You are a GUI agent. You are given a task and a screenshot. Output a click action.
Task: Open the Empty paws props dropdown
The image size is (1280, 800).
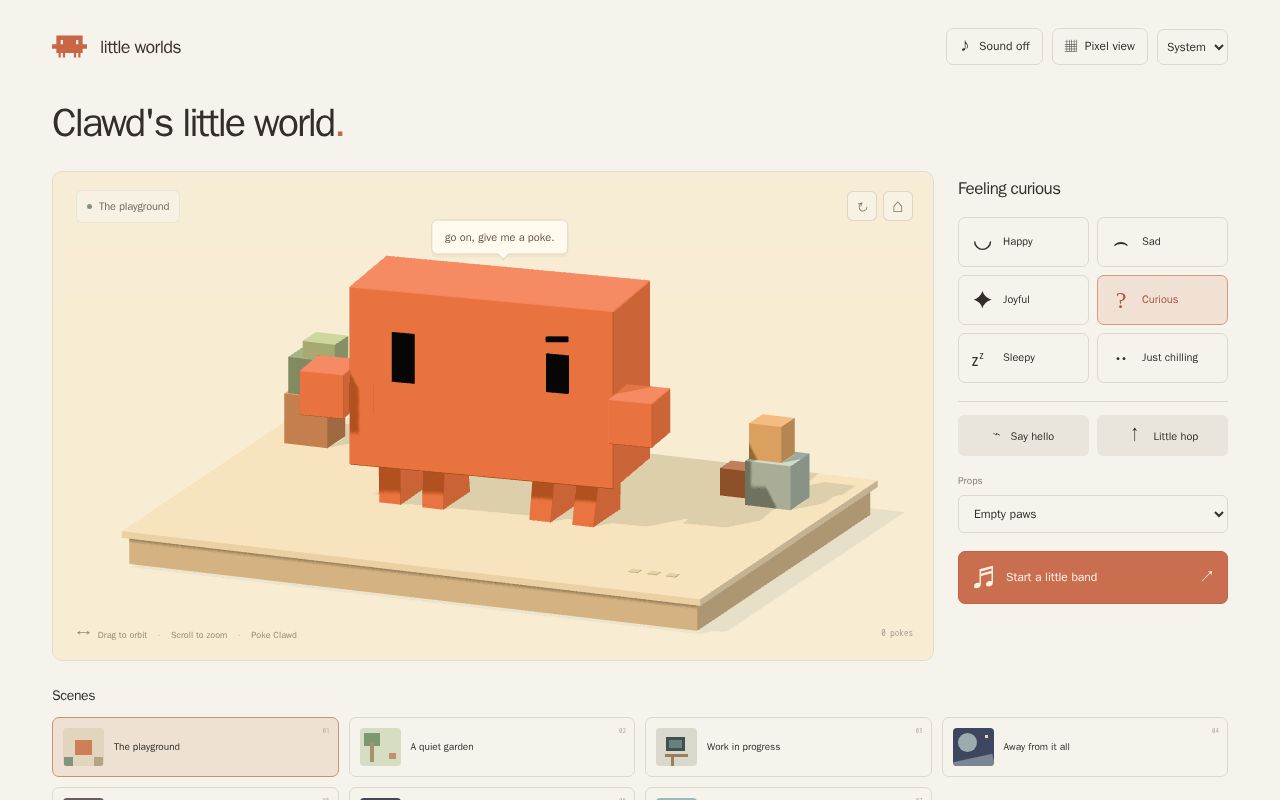pyautogui.click(x=1093, y=514)
